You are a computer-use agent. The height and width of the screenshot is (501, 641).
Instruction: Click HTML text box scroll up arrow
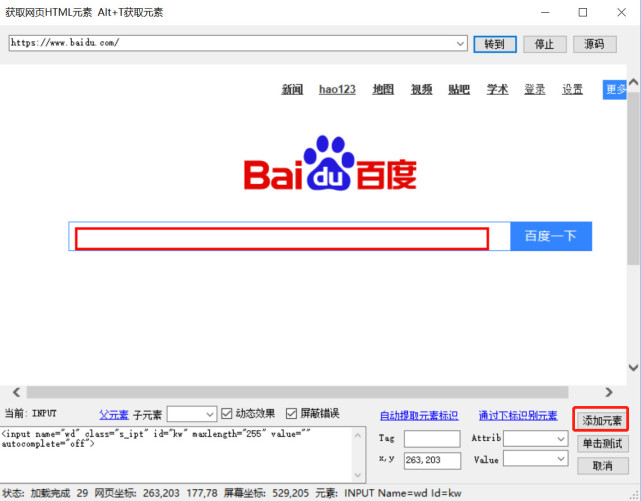pyautogui.click(x=358, y=435)
